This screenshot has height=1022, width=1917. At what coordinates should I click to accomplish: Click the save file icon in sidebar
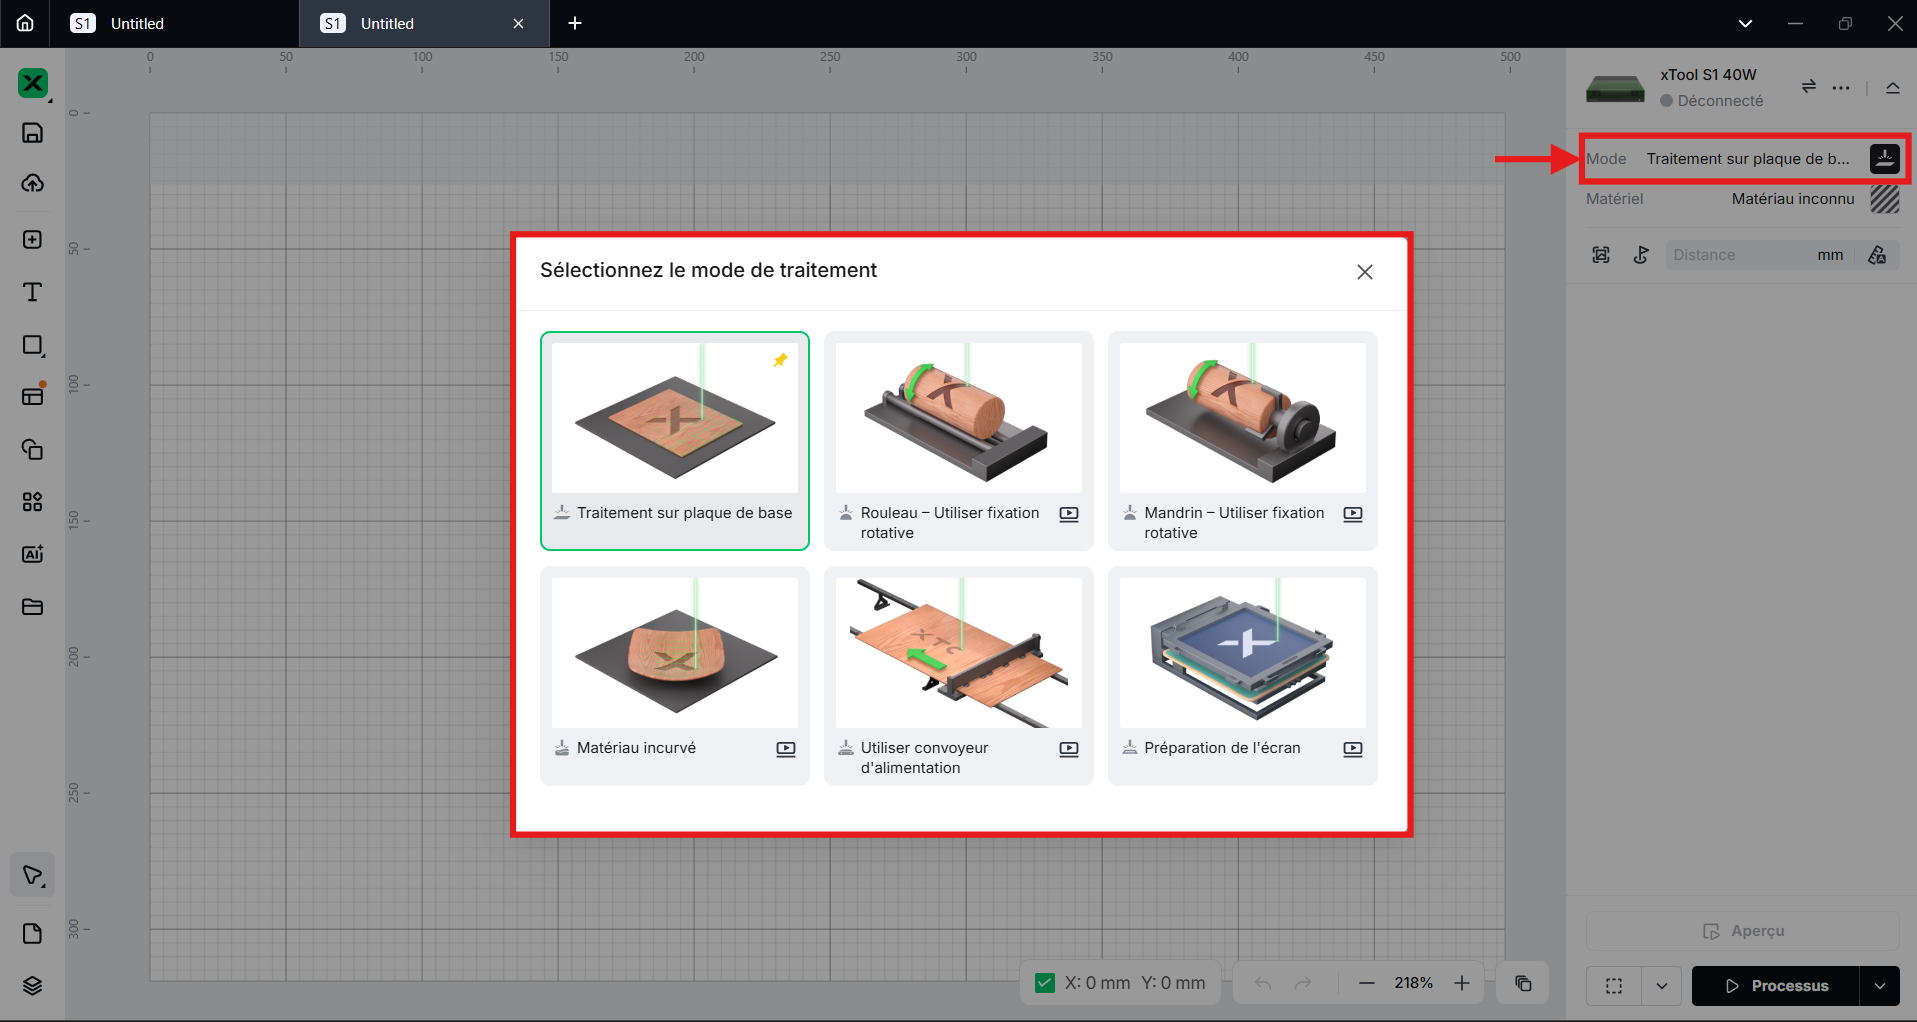pyautogui.click(x=32, y=133)
